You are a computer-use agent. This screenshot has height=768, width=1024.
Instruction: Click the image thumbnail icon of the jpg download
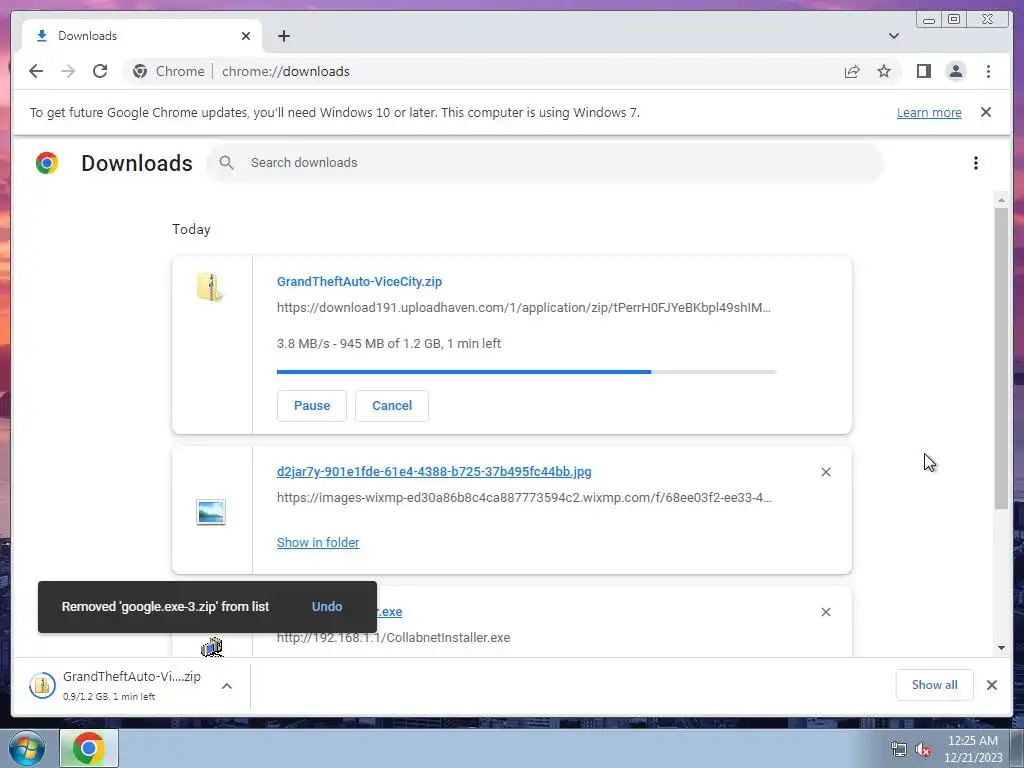point(211,512)
